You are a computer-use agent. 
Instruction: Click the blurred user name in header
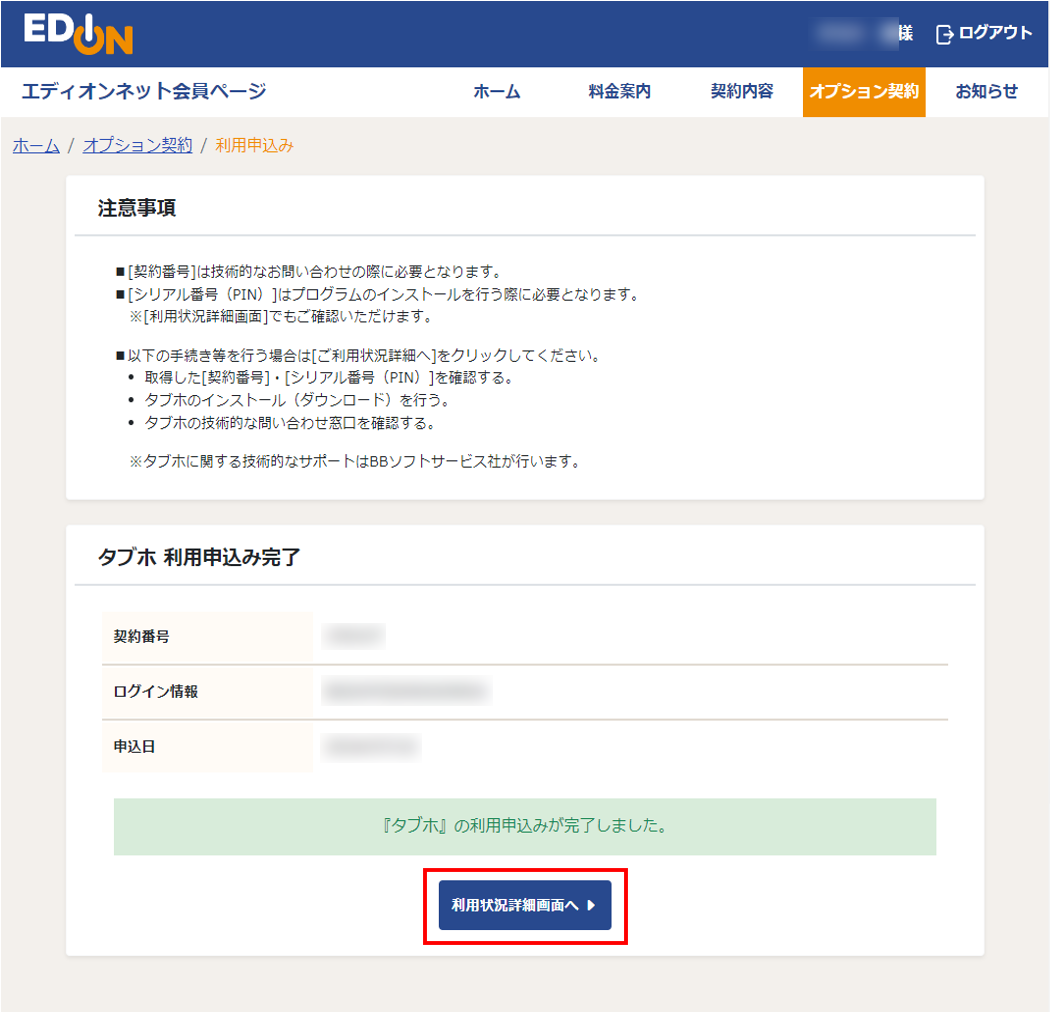pos(853,33)
